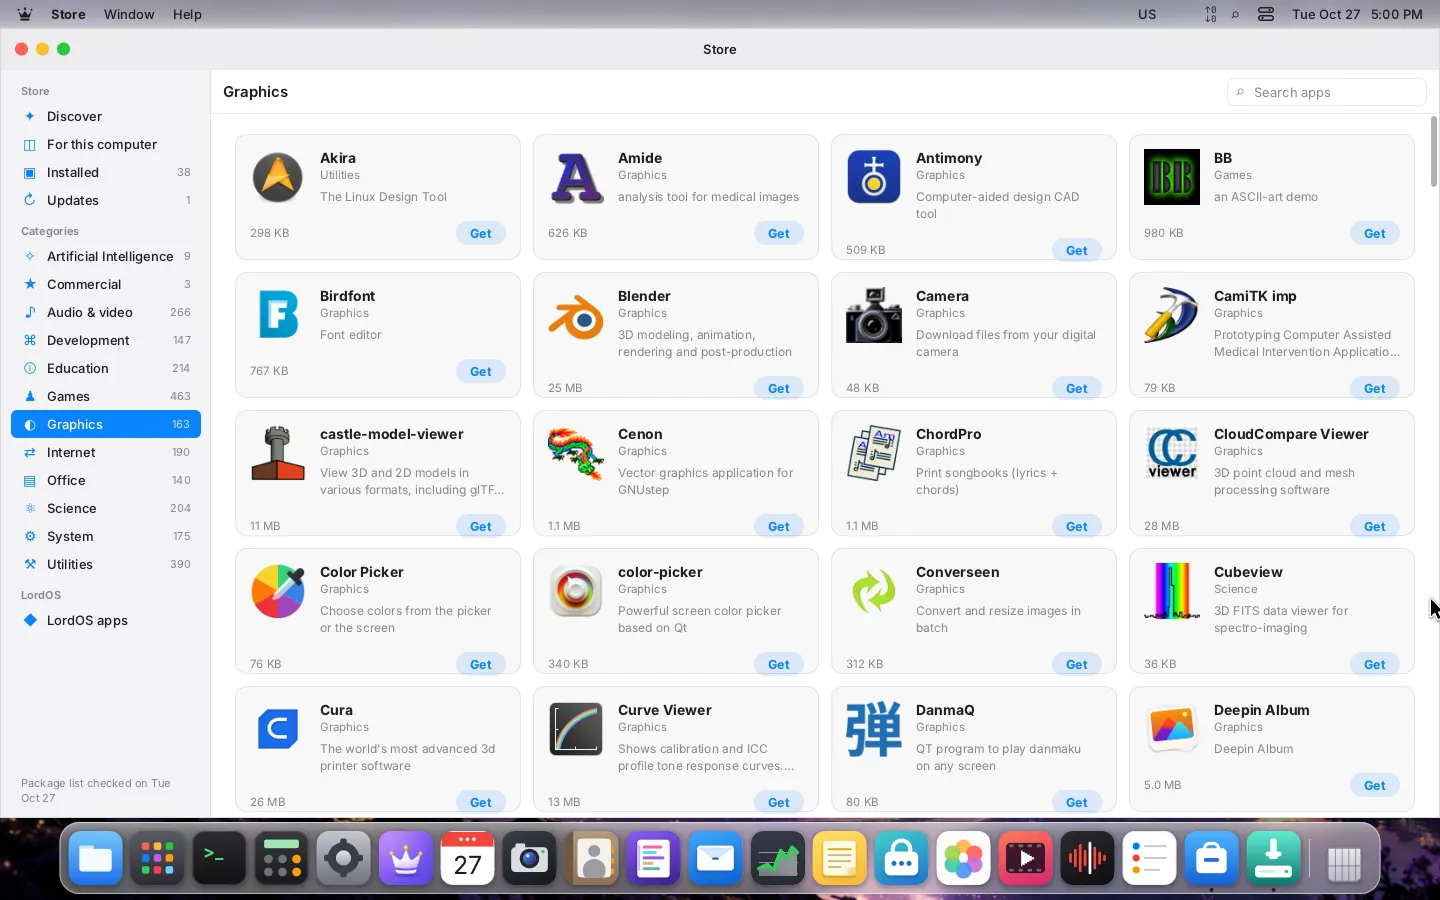Go to the Discover section

click(106, 116)
